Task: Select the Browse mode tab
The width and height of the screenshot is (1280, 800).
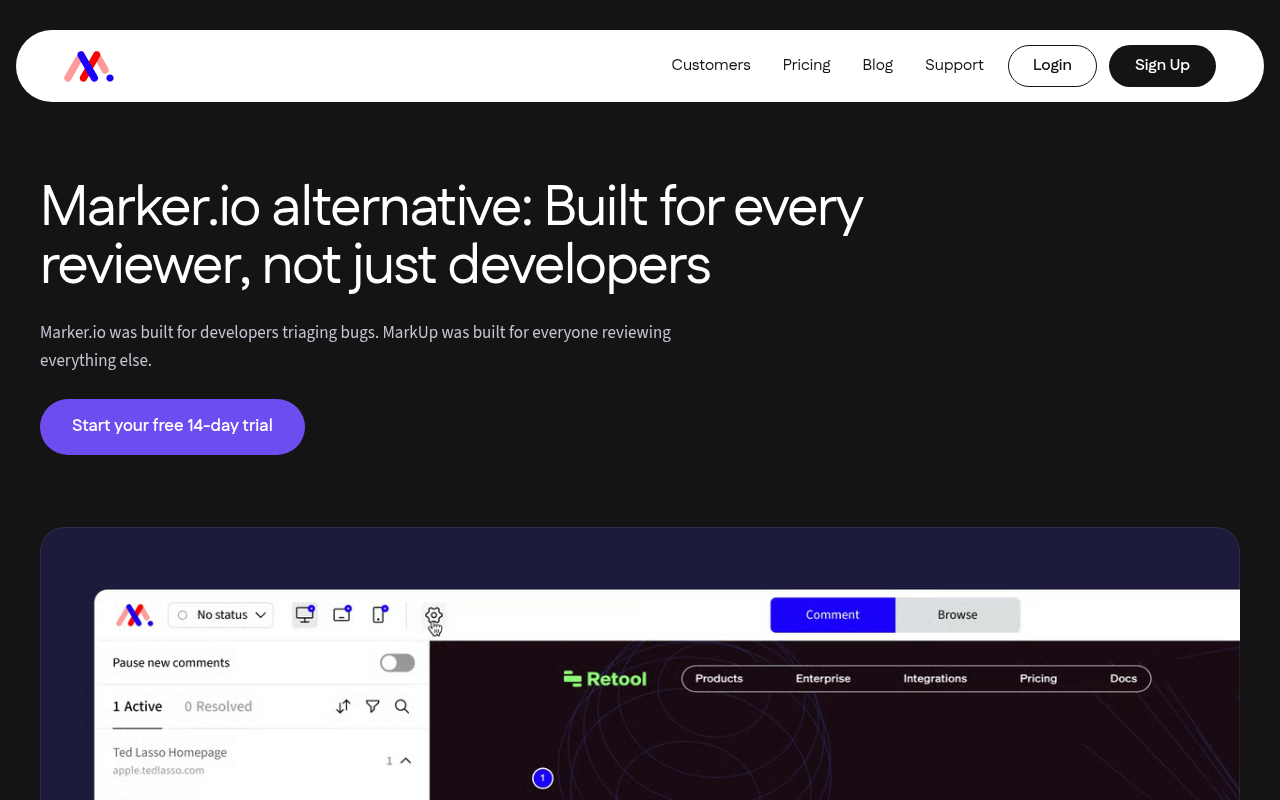Action: [x=958, y=615]
